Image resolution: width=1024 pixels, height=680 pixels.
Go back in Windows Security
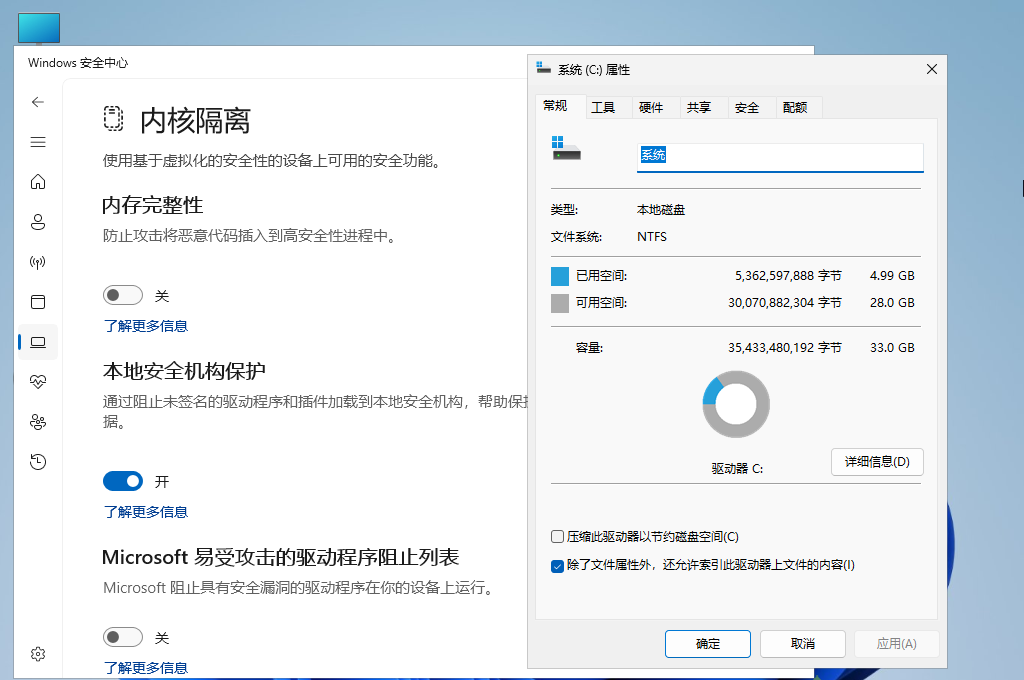(38, 102)
